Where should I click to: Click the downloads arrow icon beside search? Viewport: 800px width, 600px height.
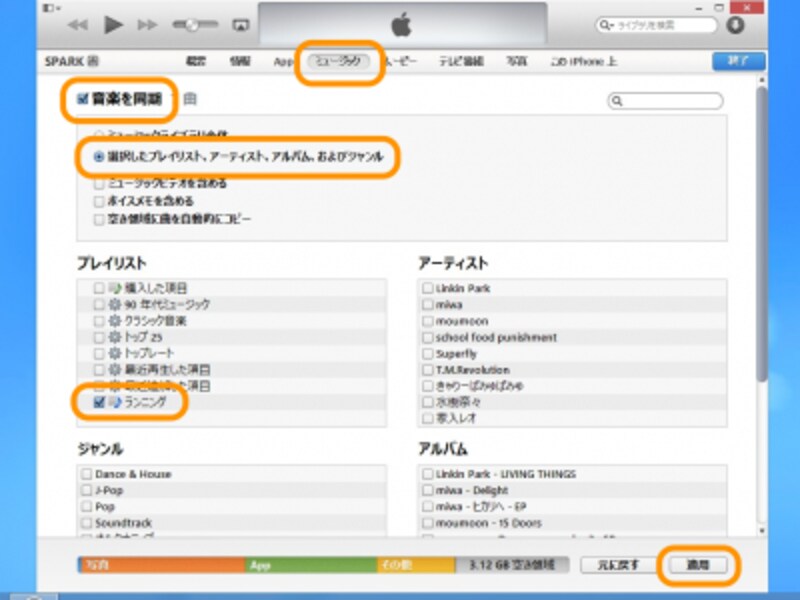[735, 25]
